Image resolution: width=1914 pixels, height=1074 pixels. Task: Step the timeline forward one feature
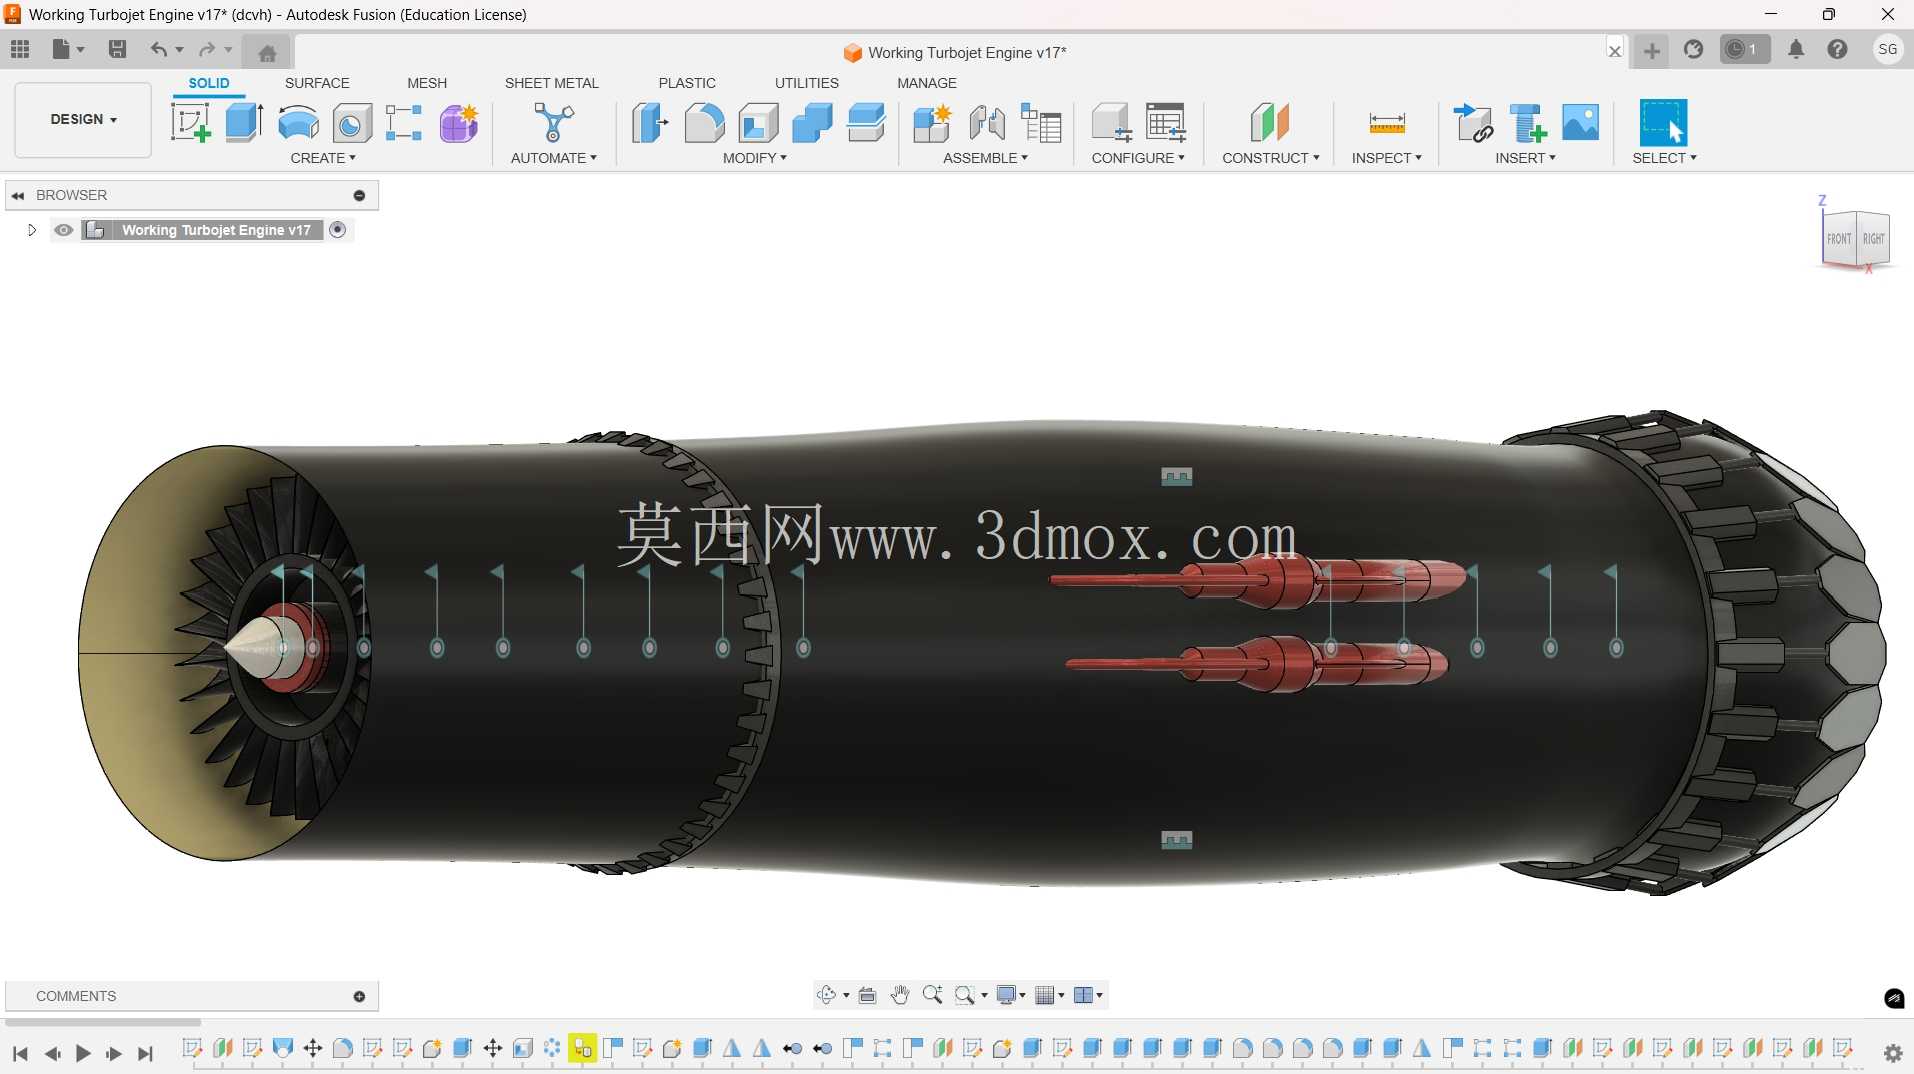114,1053
